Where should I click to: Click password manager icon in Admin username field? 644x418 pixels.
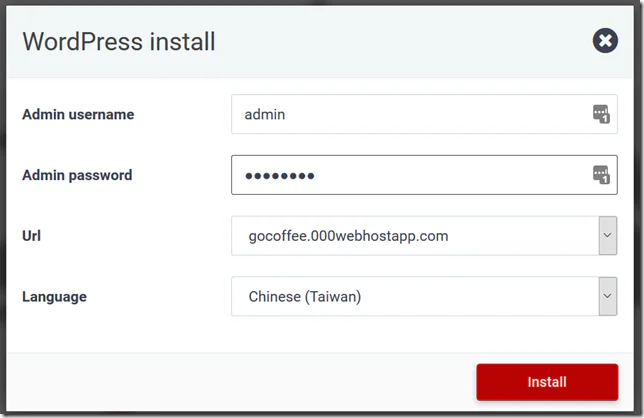coord(601,114)
